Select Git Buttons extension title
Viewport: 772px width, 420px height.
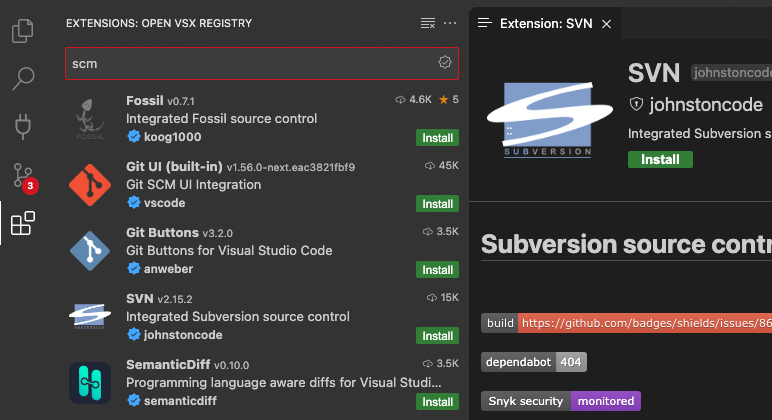pos(162,232)
